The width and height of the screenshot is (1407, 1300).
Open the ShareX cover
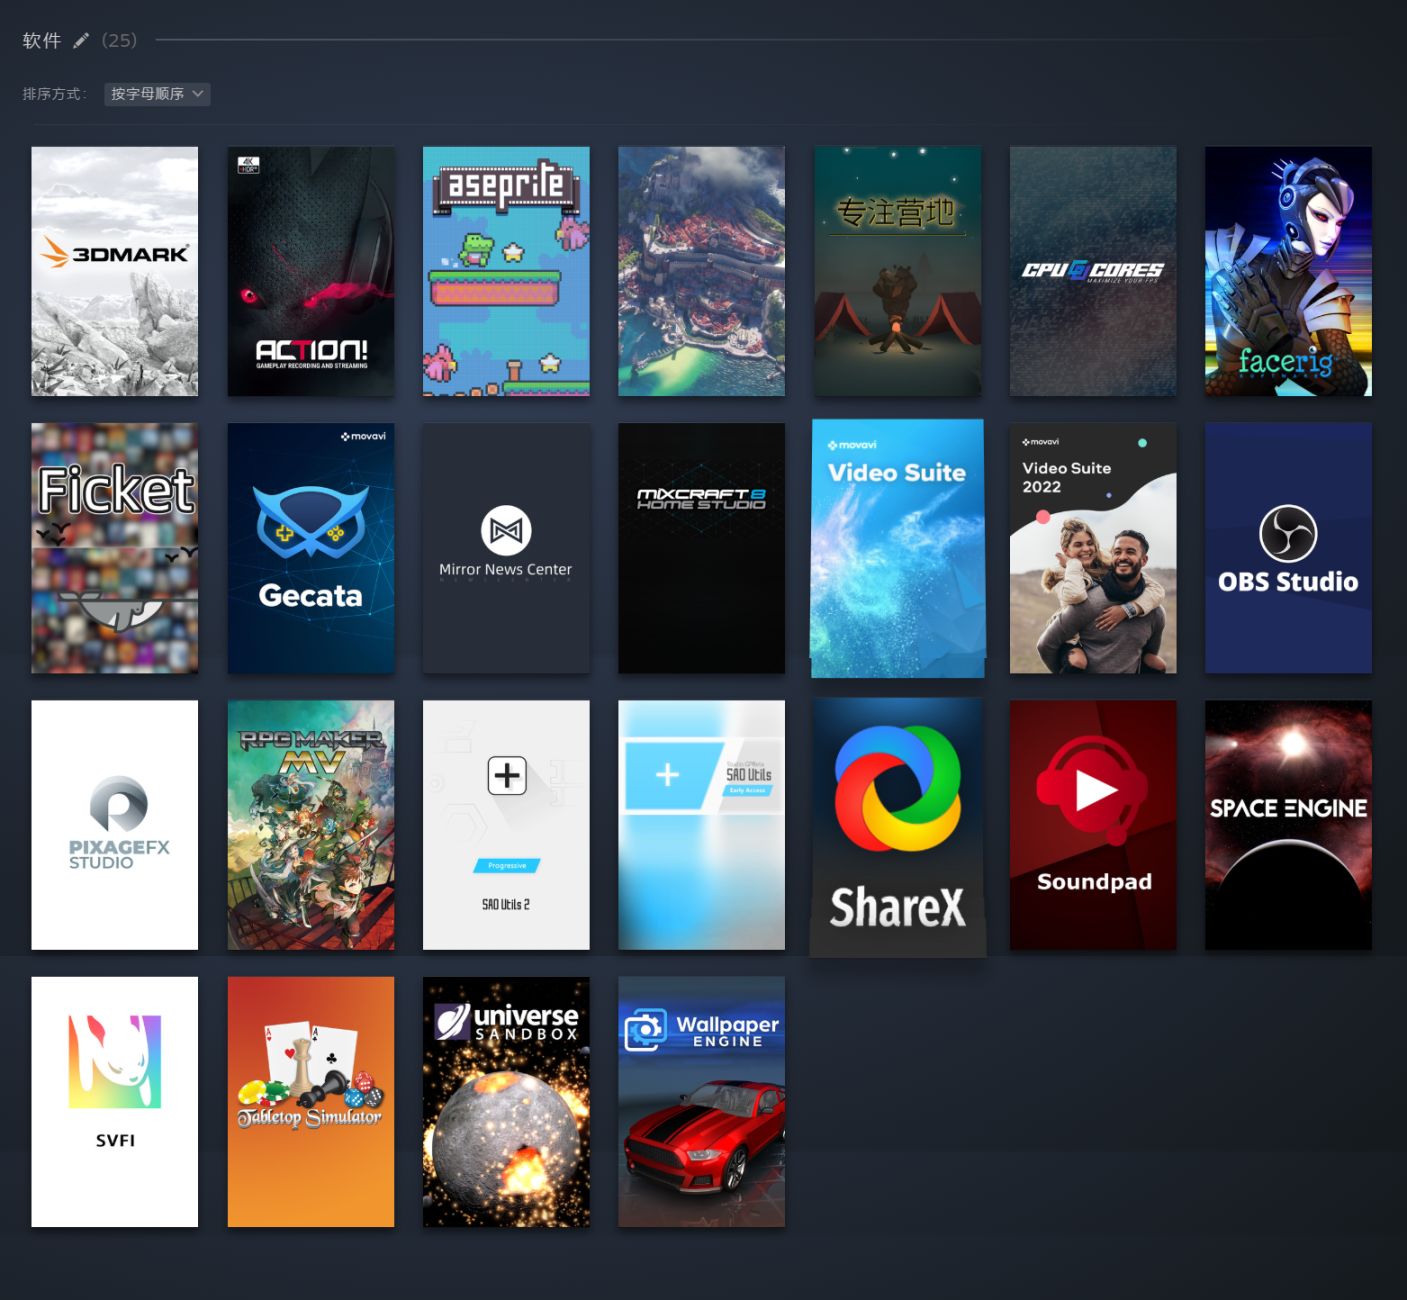[897, 827]
